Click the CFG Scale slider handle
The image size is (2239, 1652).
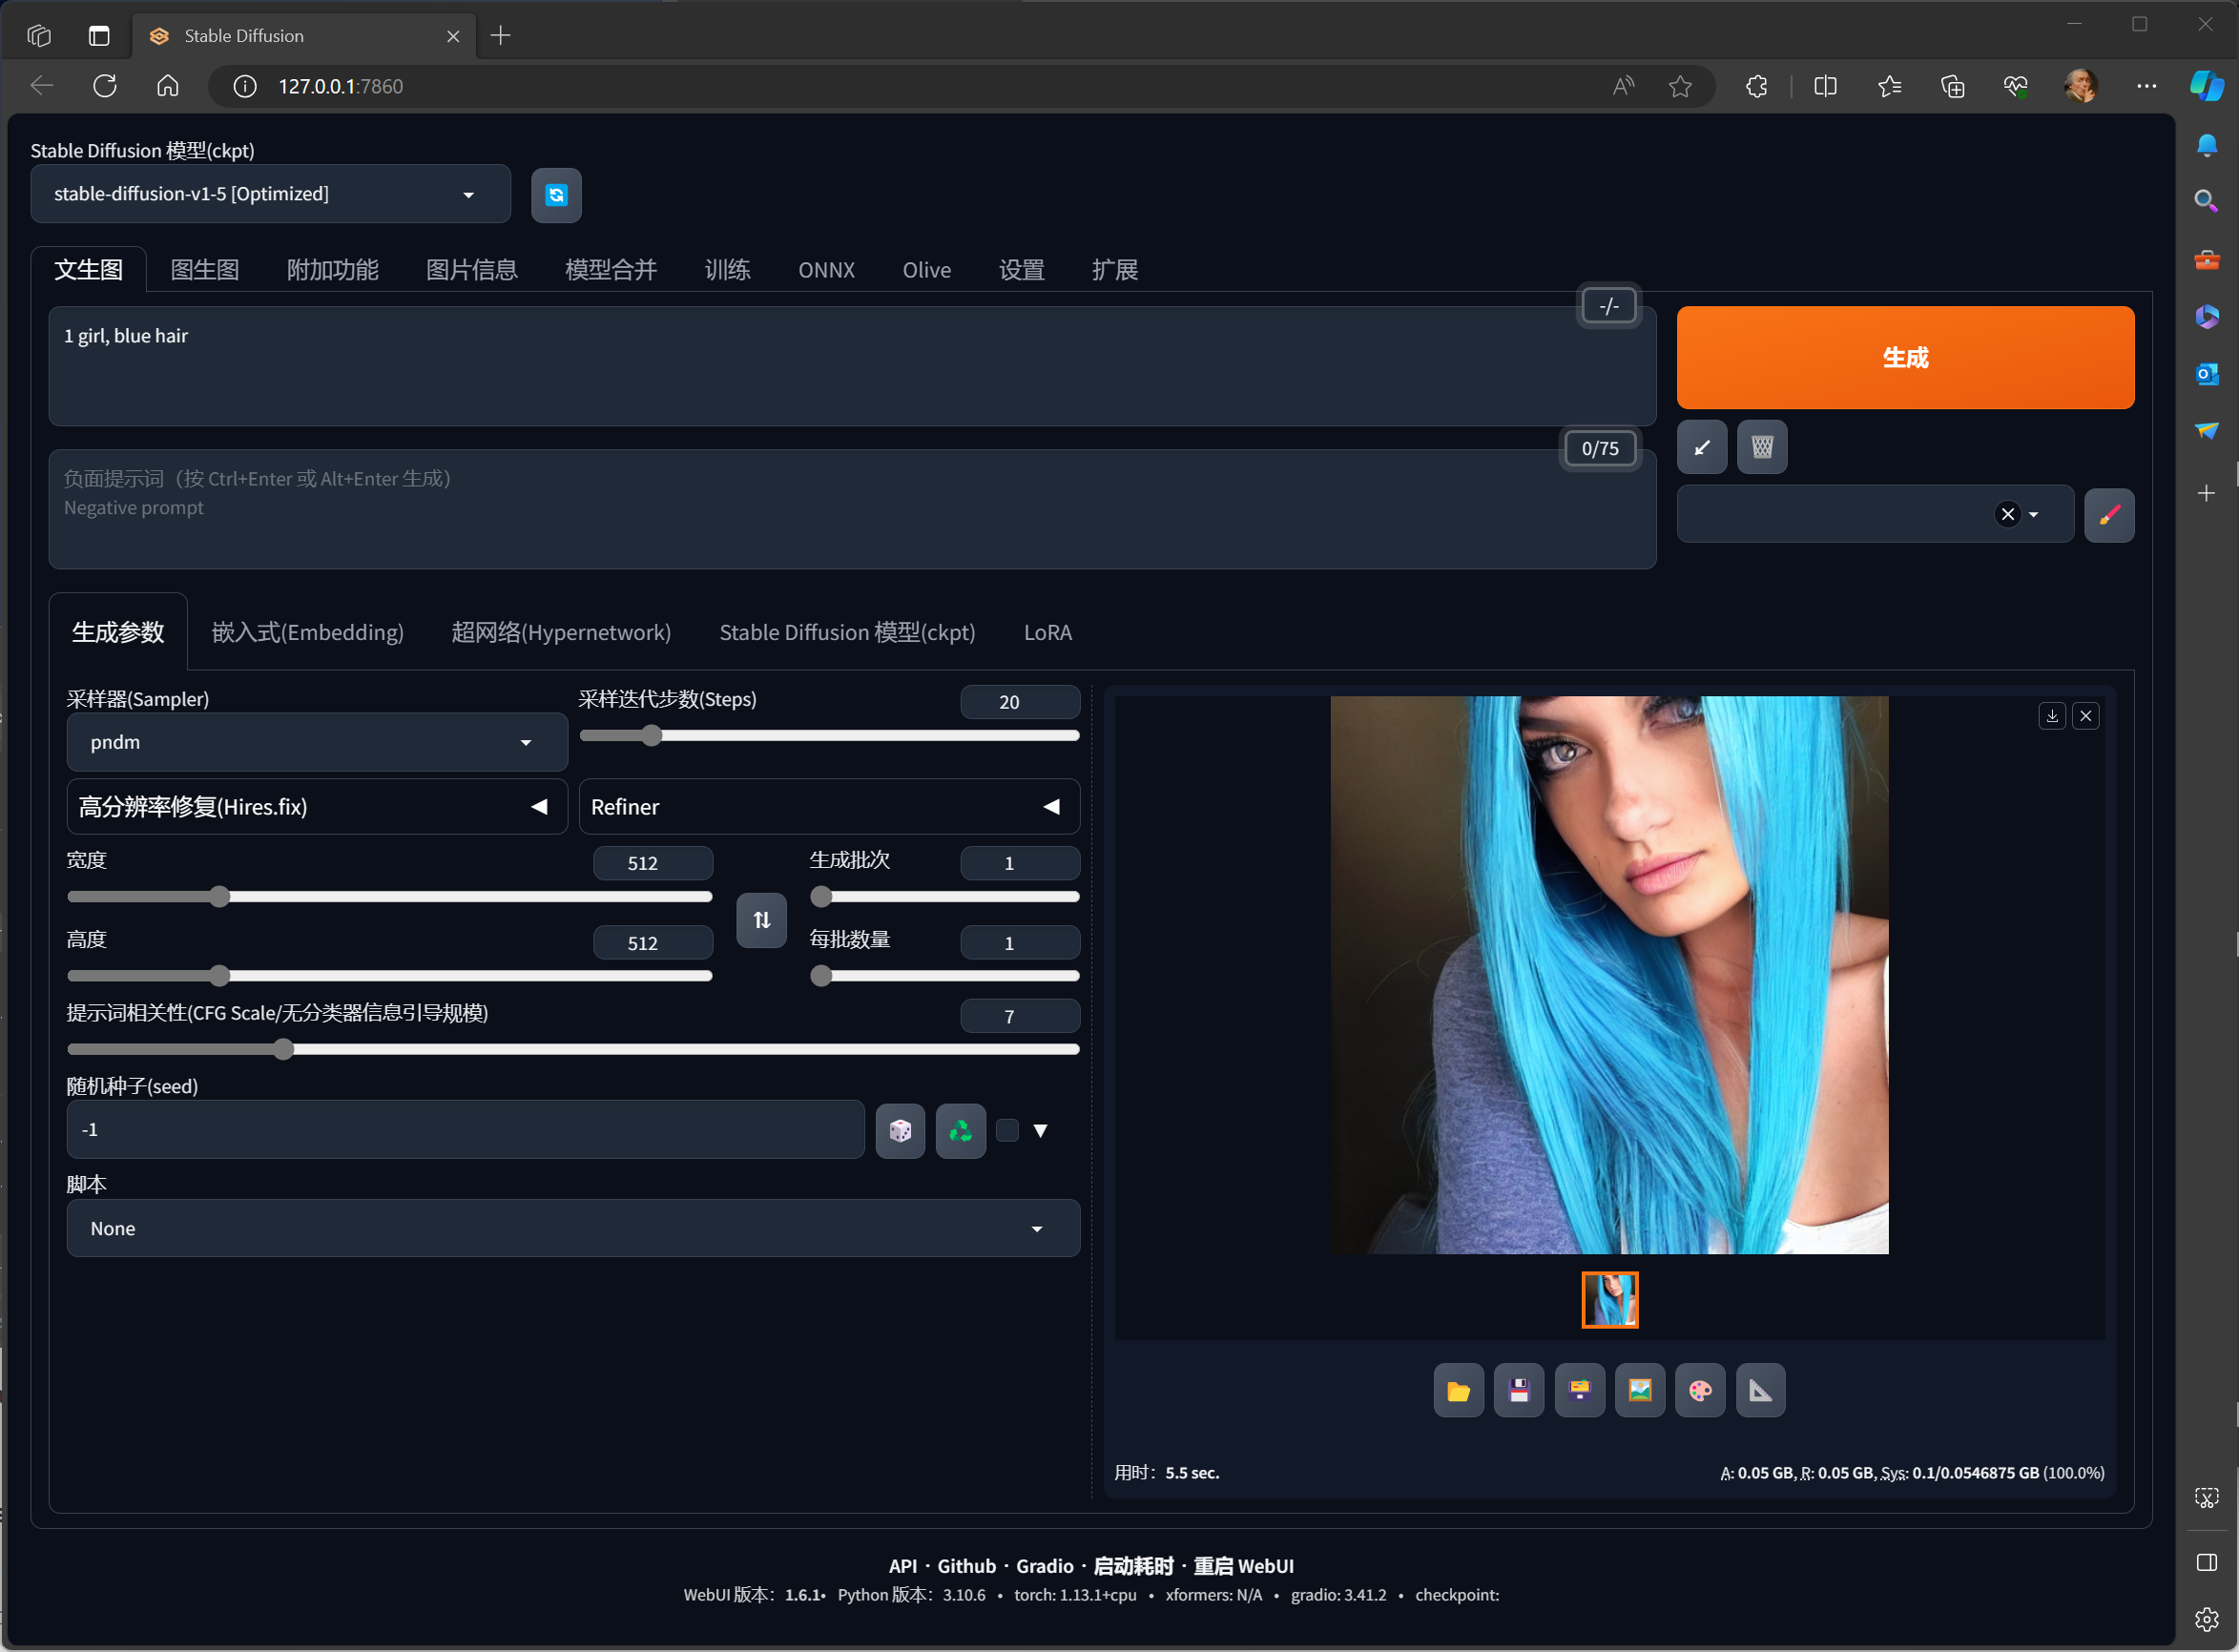point(284,1049)
